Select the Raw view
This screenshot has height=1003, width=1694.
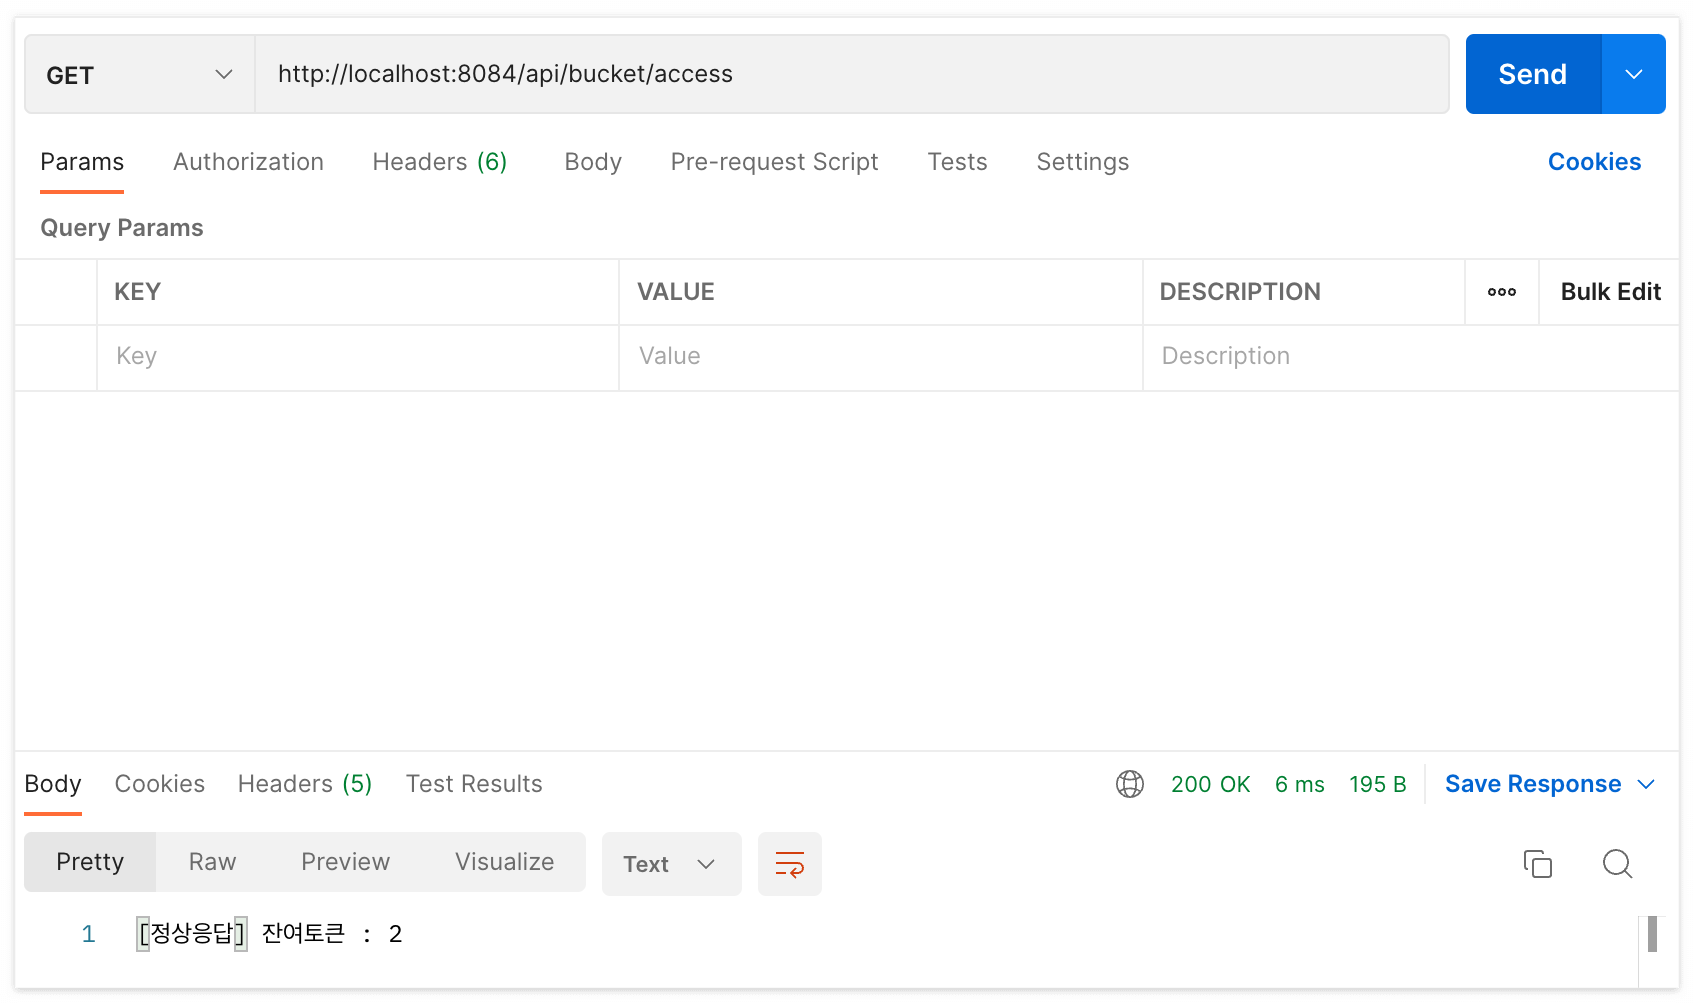coord(212,862)
